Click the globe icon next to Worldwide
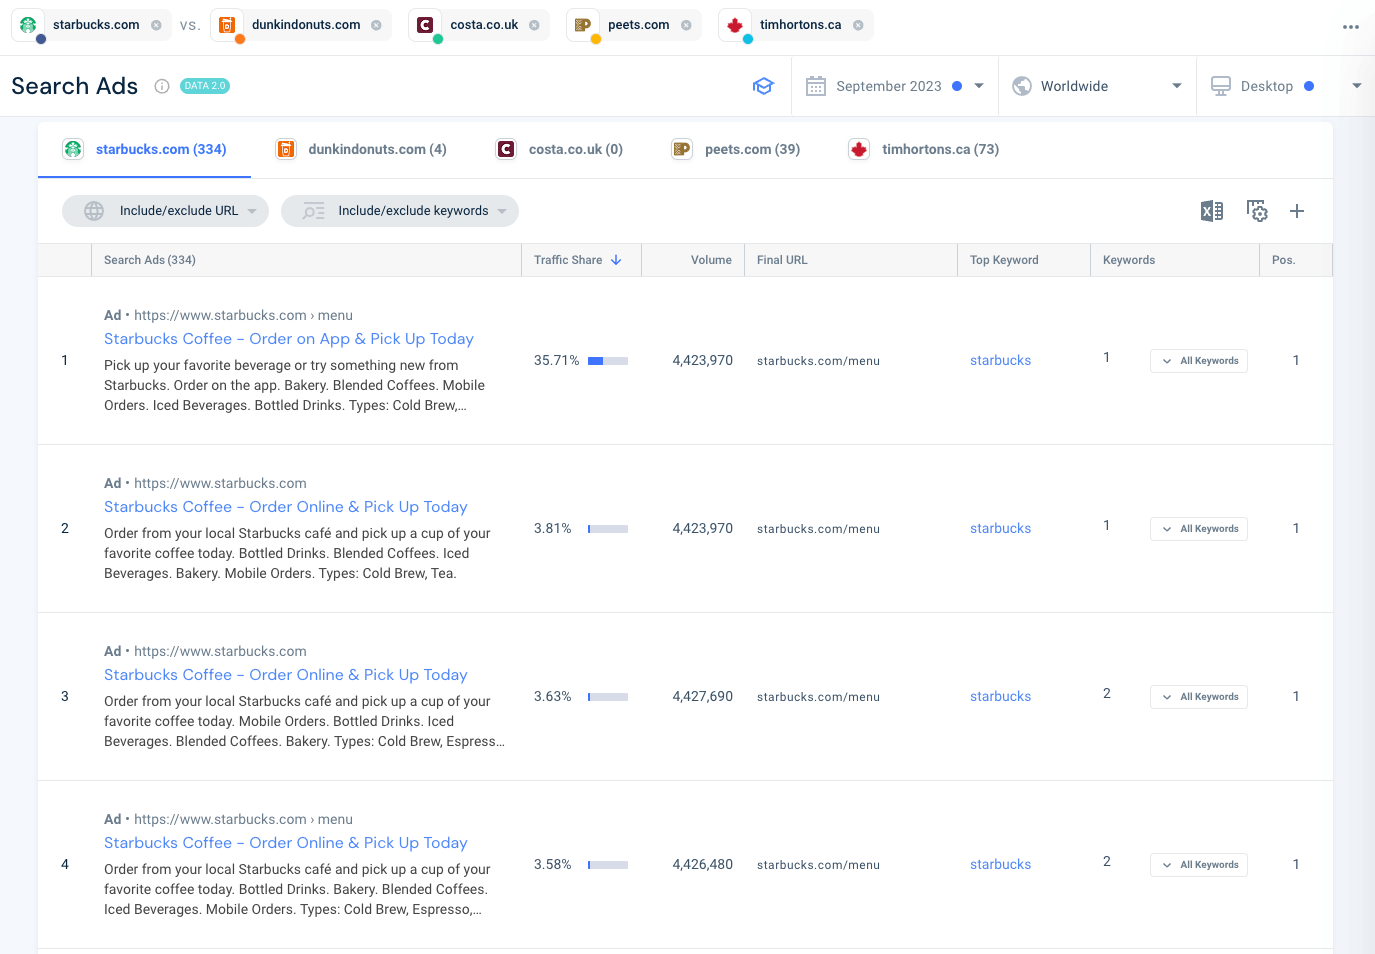Image resolution: width=1375 pixels, height=954 pixels. [1022, 86]
